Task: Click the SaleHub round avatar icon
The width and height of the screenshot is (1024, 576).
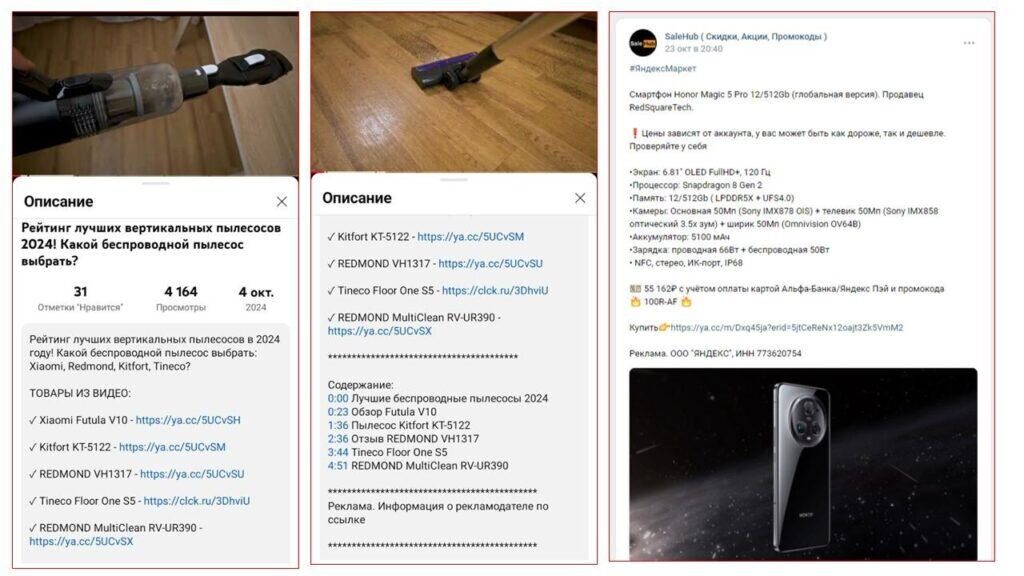Action: (x=642, y=42)
